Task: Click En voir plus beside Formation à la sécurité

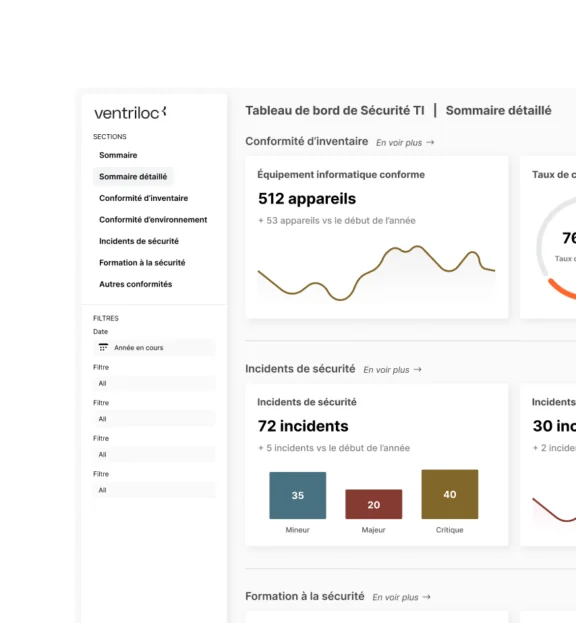Action: (395, 597)
